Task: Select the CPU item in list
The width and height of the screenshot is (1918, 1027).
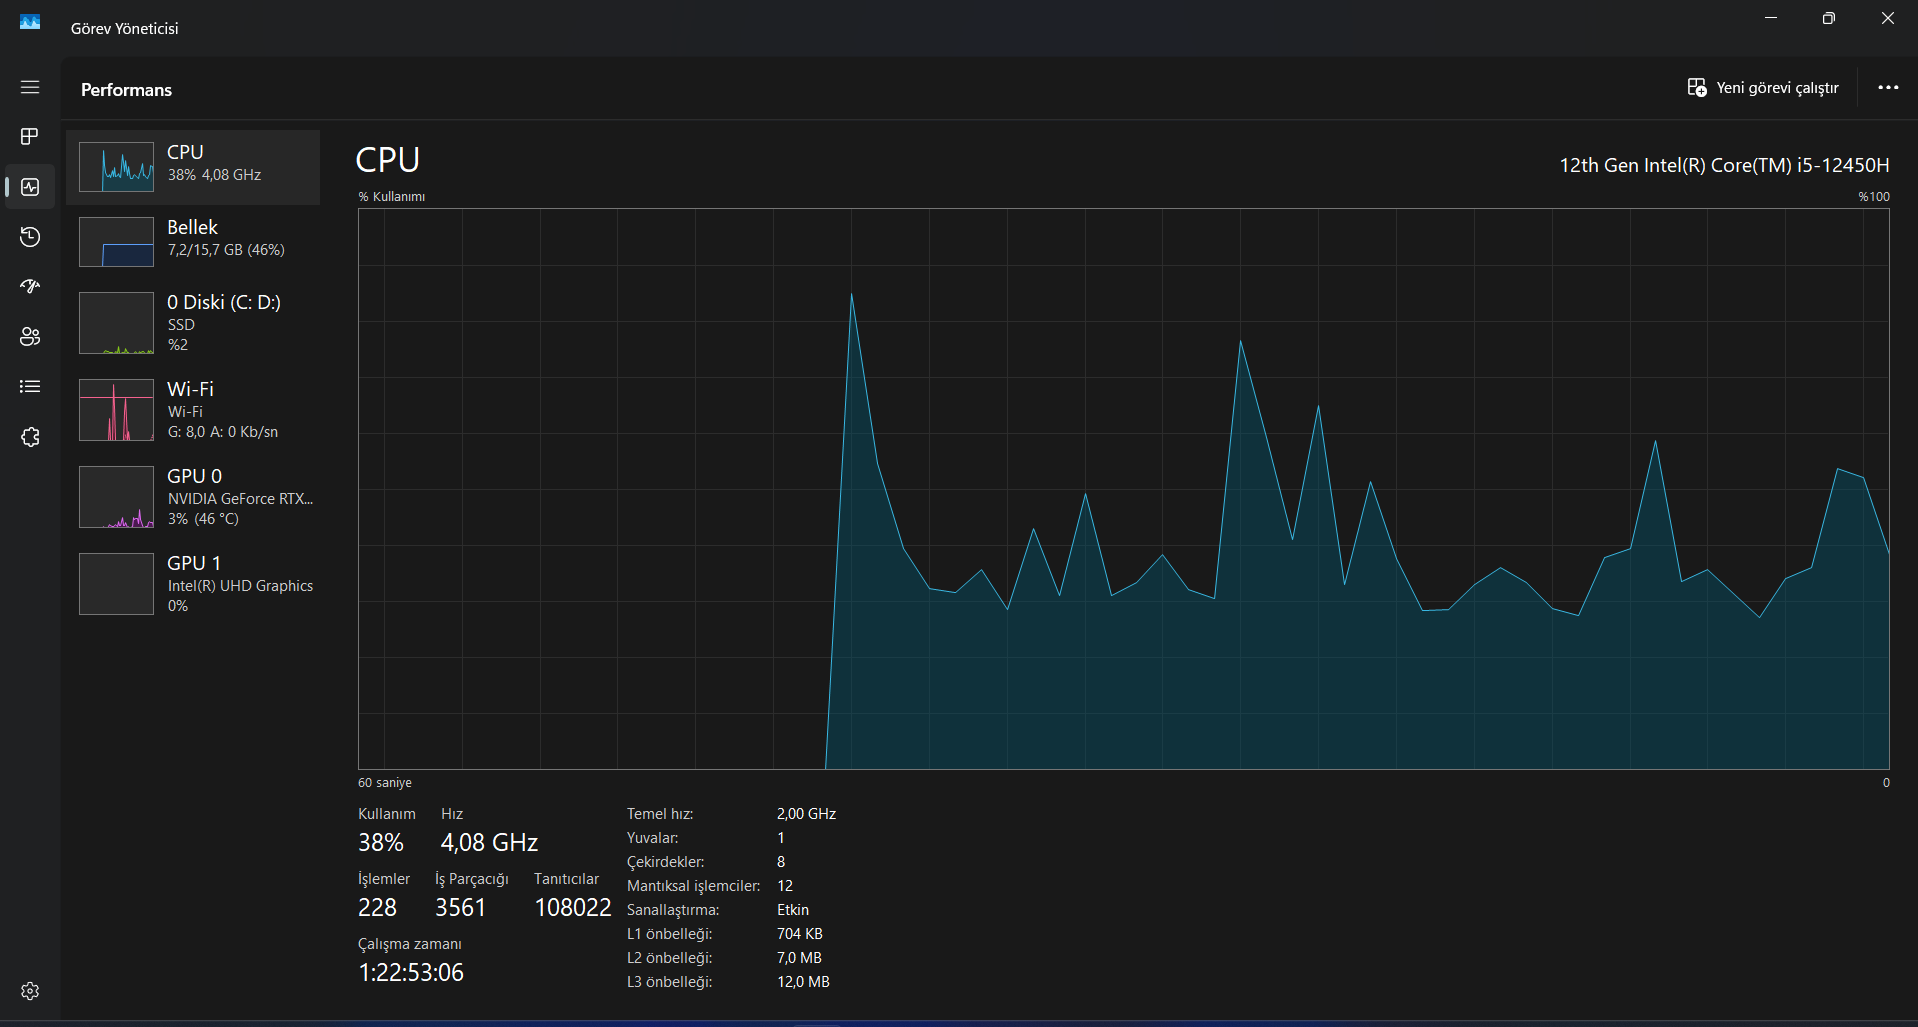Action: click(193, 167)
